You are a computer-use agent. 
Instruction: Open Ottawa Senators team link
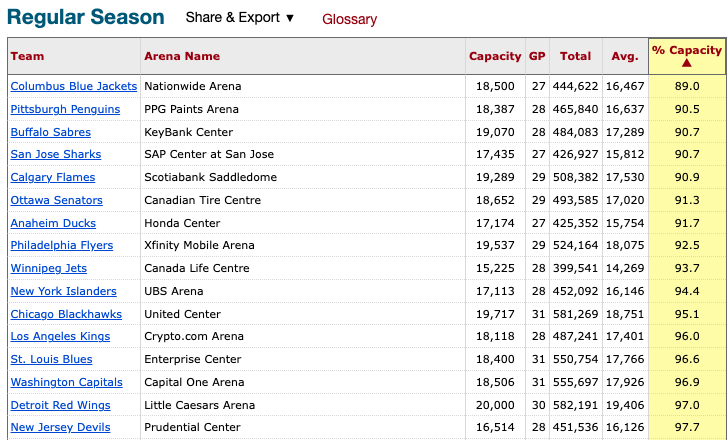[x=57, y=201]
